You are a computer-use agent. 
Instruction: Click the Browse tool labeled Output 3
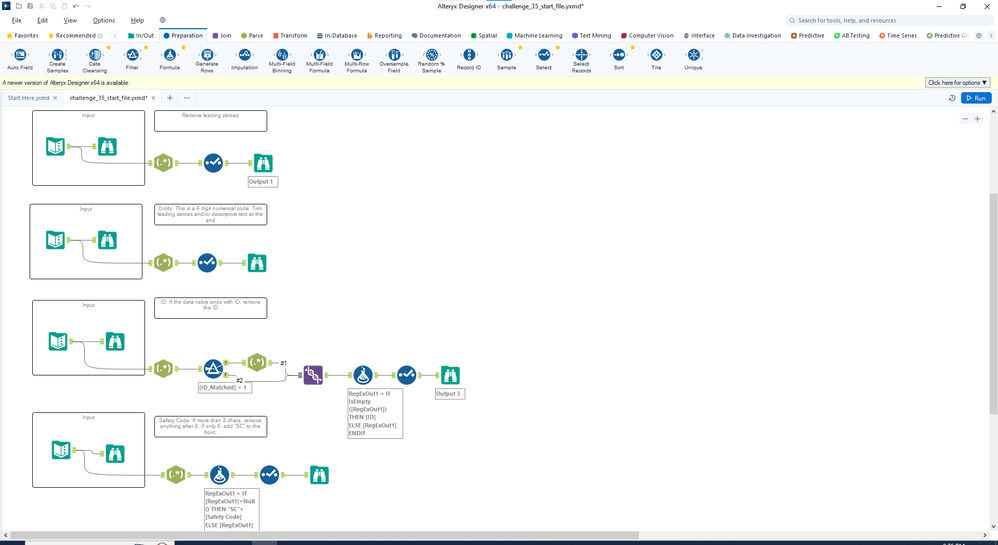click(x=450, y=375)
